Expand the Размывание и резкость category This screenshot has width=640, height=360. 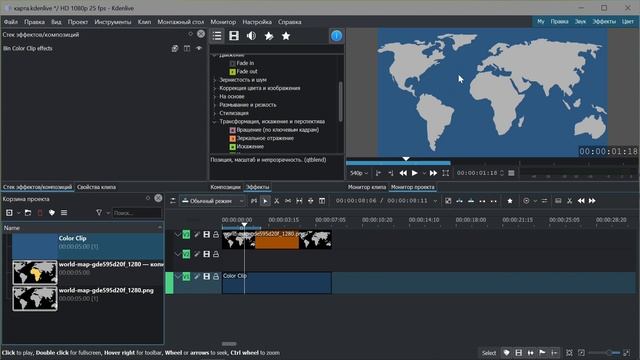point(215,105)
